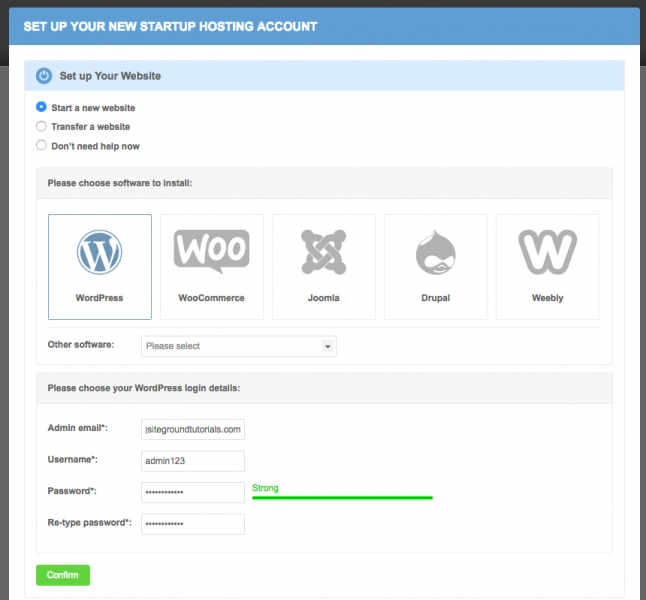Click the Set Up Your New Startup Hosting Account title
This screenshot has width=646, height=600.
pyautogui.click(x=170, y=27)
